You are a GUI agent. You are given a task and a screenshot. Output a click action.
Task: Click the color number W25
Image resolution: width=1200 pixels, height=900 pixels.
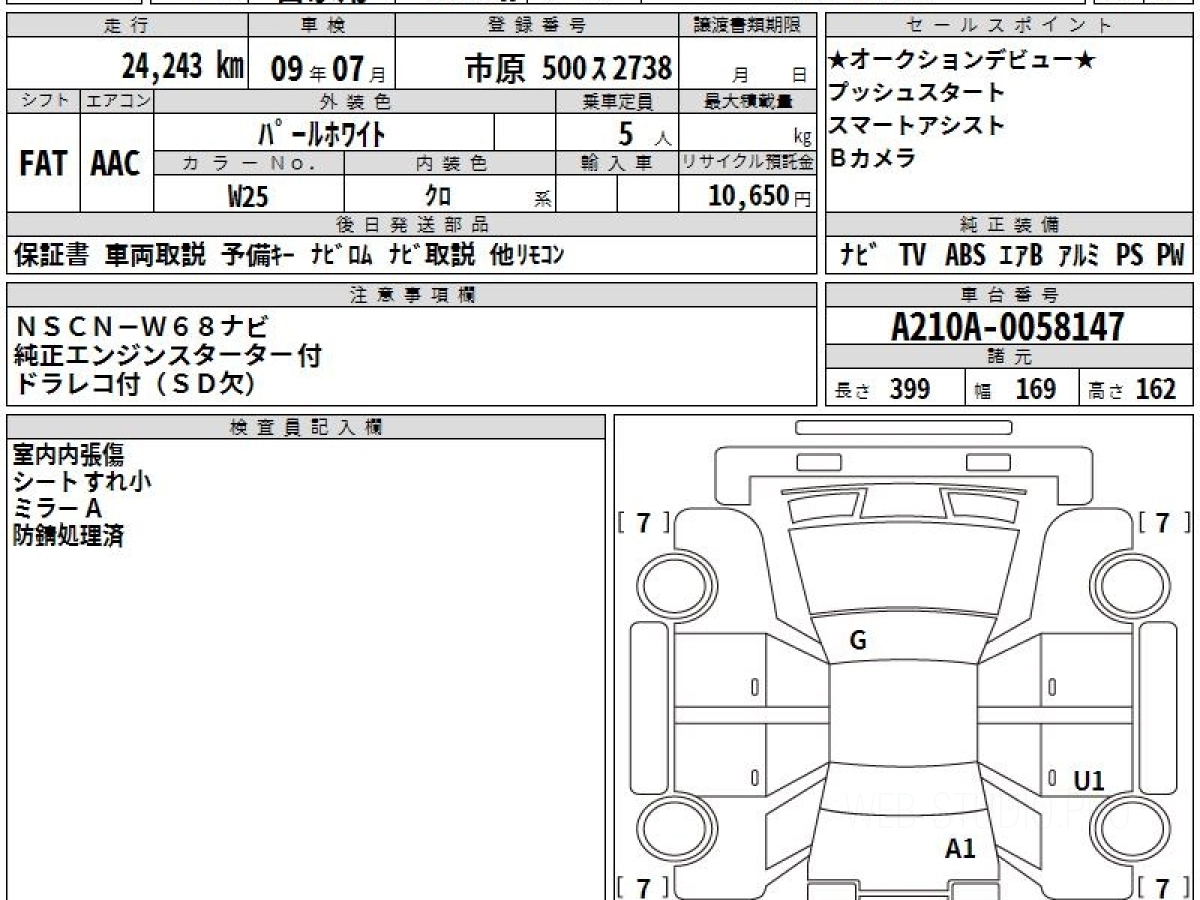[248, 196]
